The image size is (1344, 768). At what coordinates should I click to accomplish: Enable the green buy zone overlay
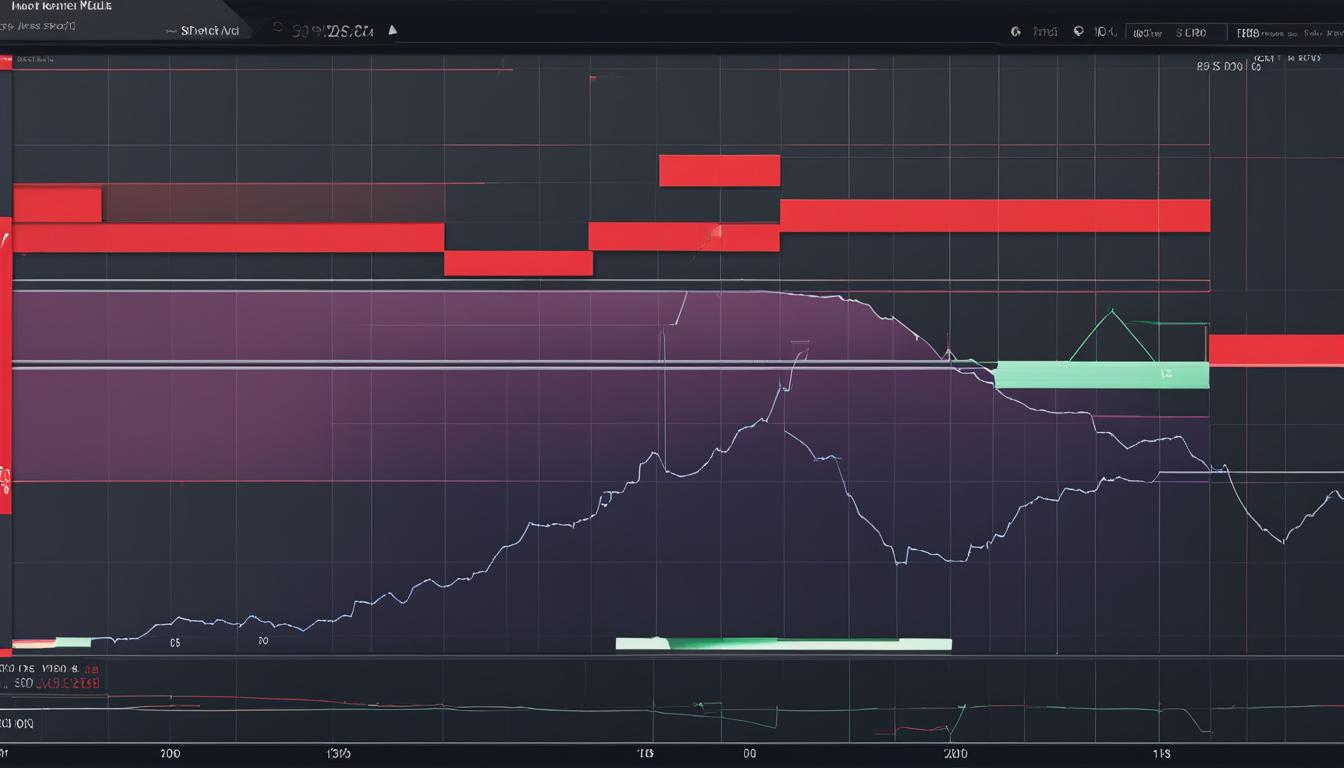(1100, 372)
